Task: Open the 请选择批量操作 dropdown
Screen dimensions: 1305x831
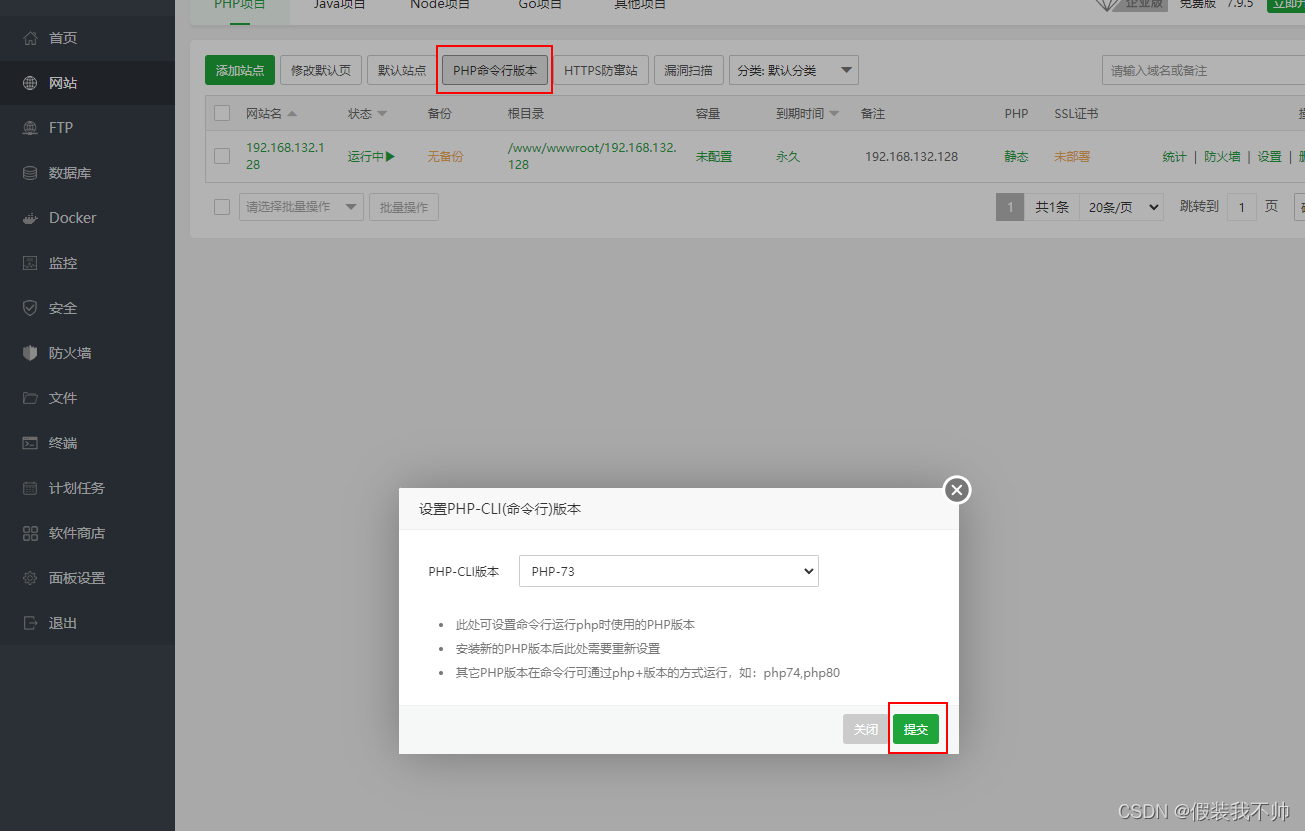Action: point(301,207)
